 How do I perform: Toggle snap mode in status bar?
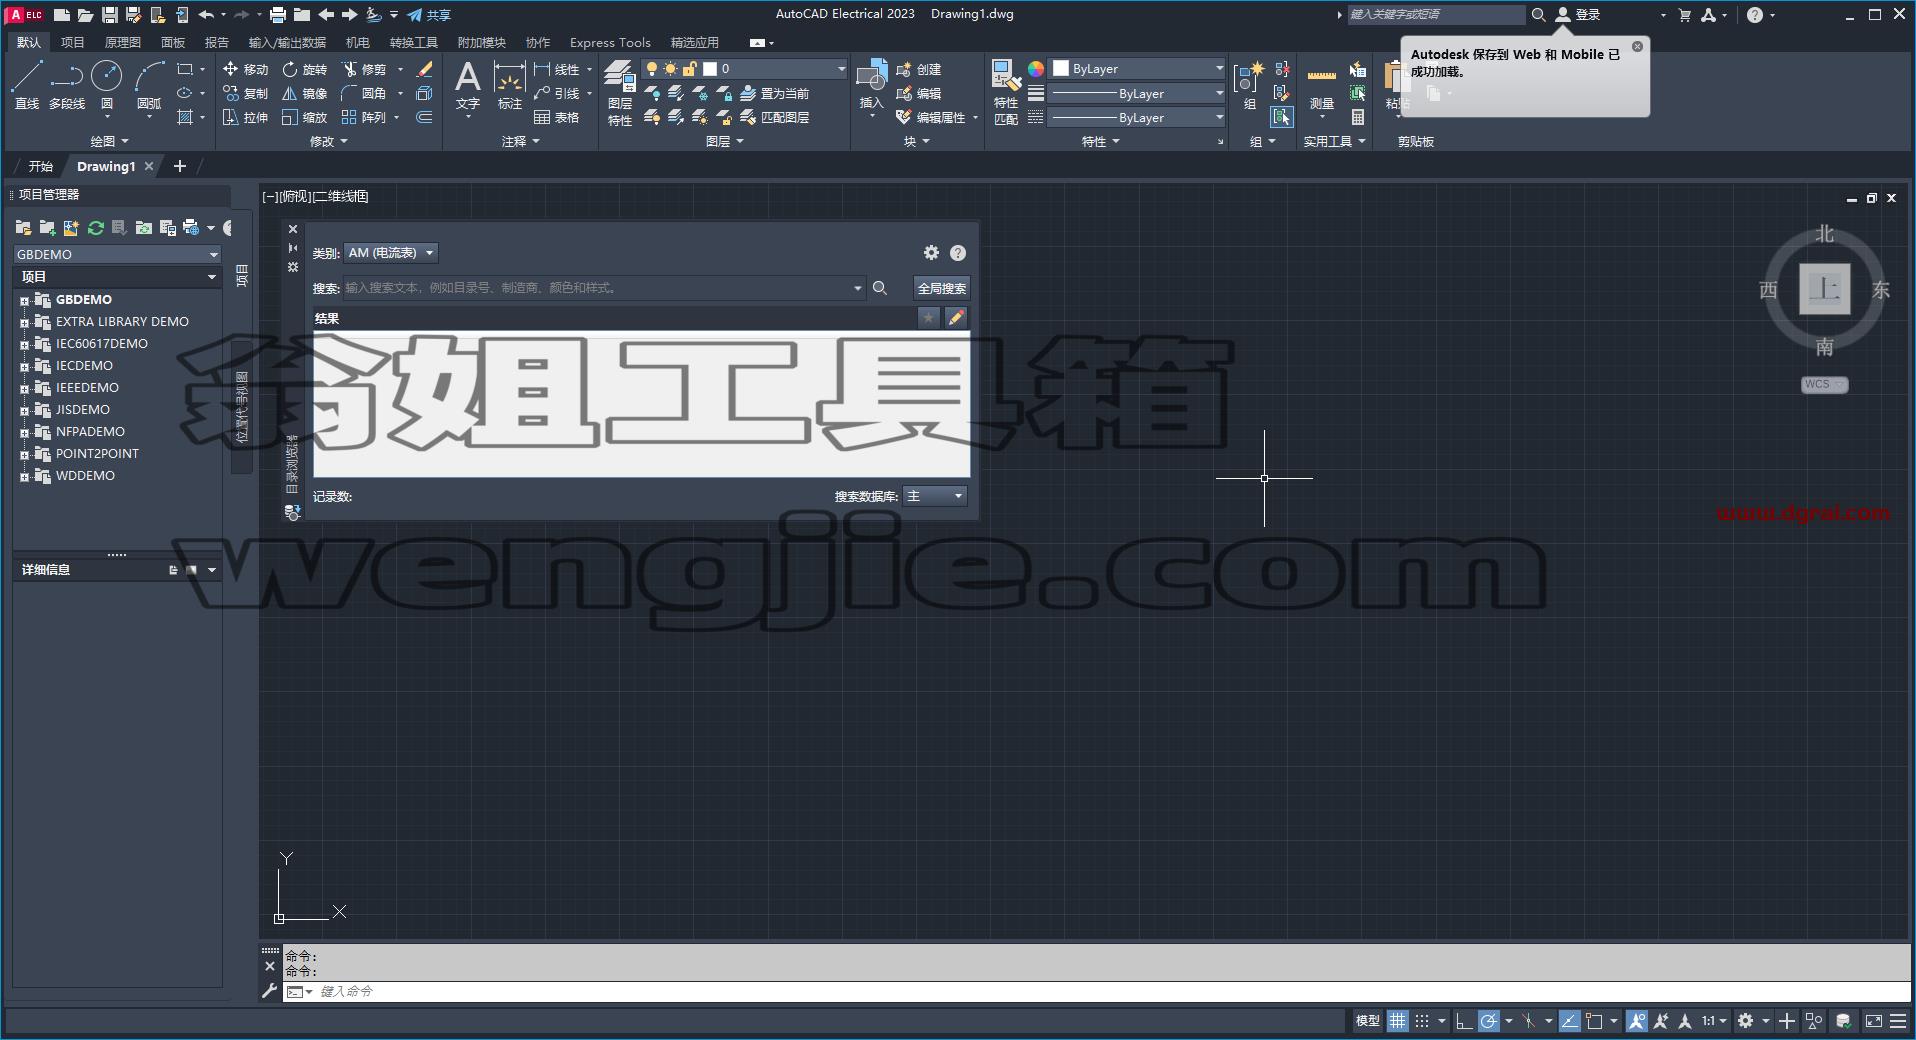pyautogui.click(x=1422, y=1021)
